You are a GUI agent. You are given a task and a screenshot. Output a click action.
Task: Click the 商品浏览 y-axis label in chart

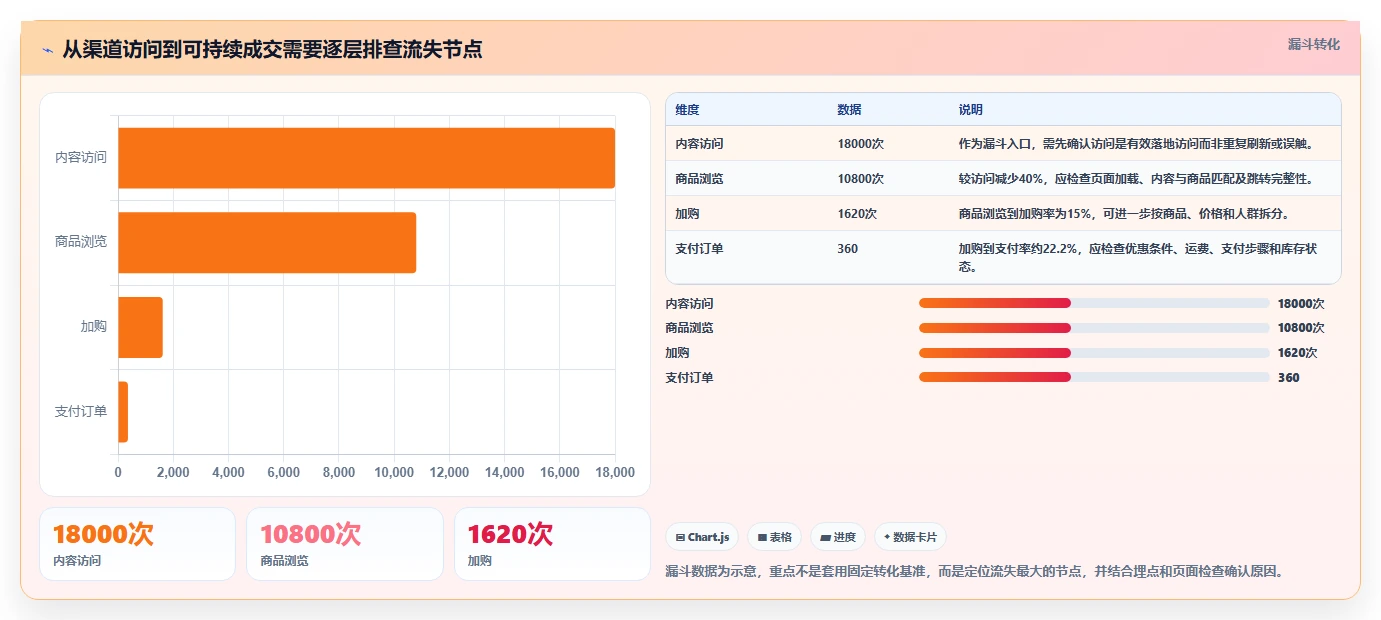(81, 242)
